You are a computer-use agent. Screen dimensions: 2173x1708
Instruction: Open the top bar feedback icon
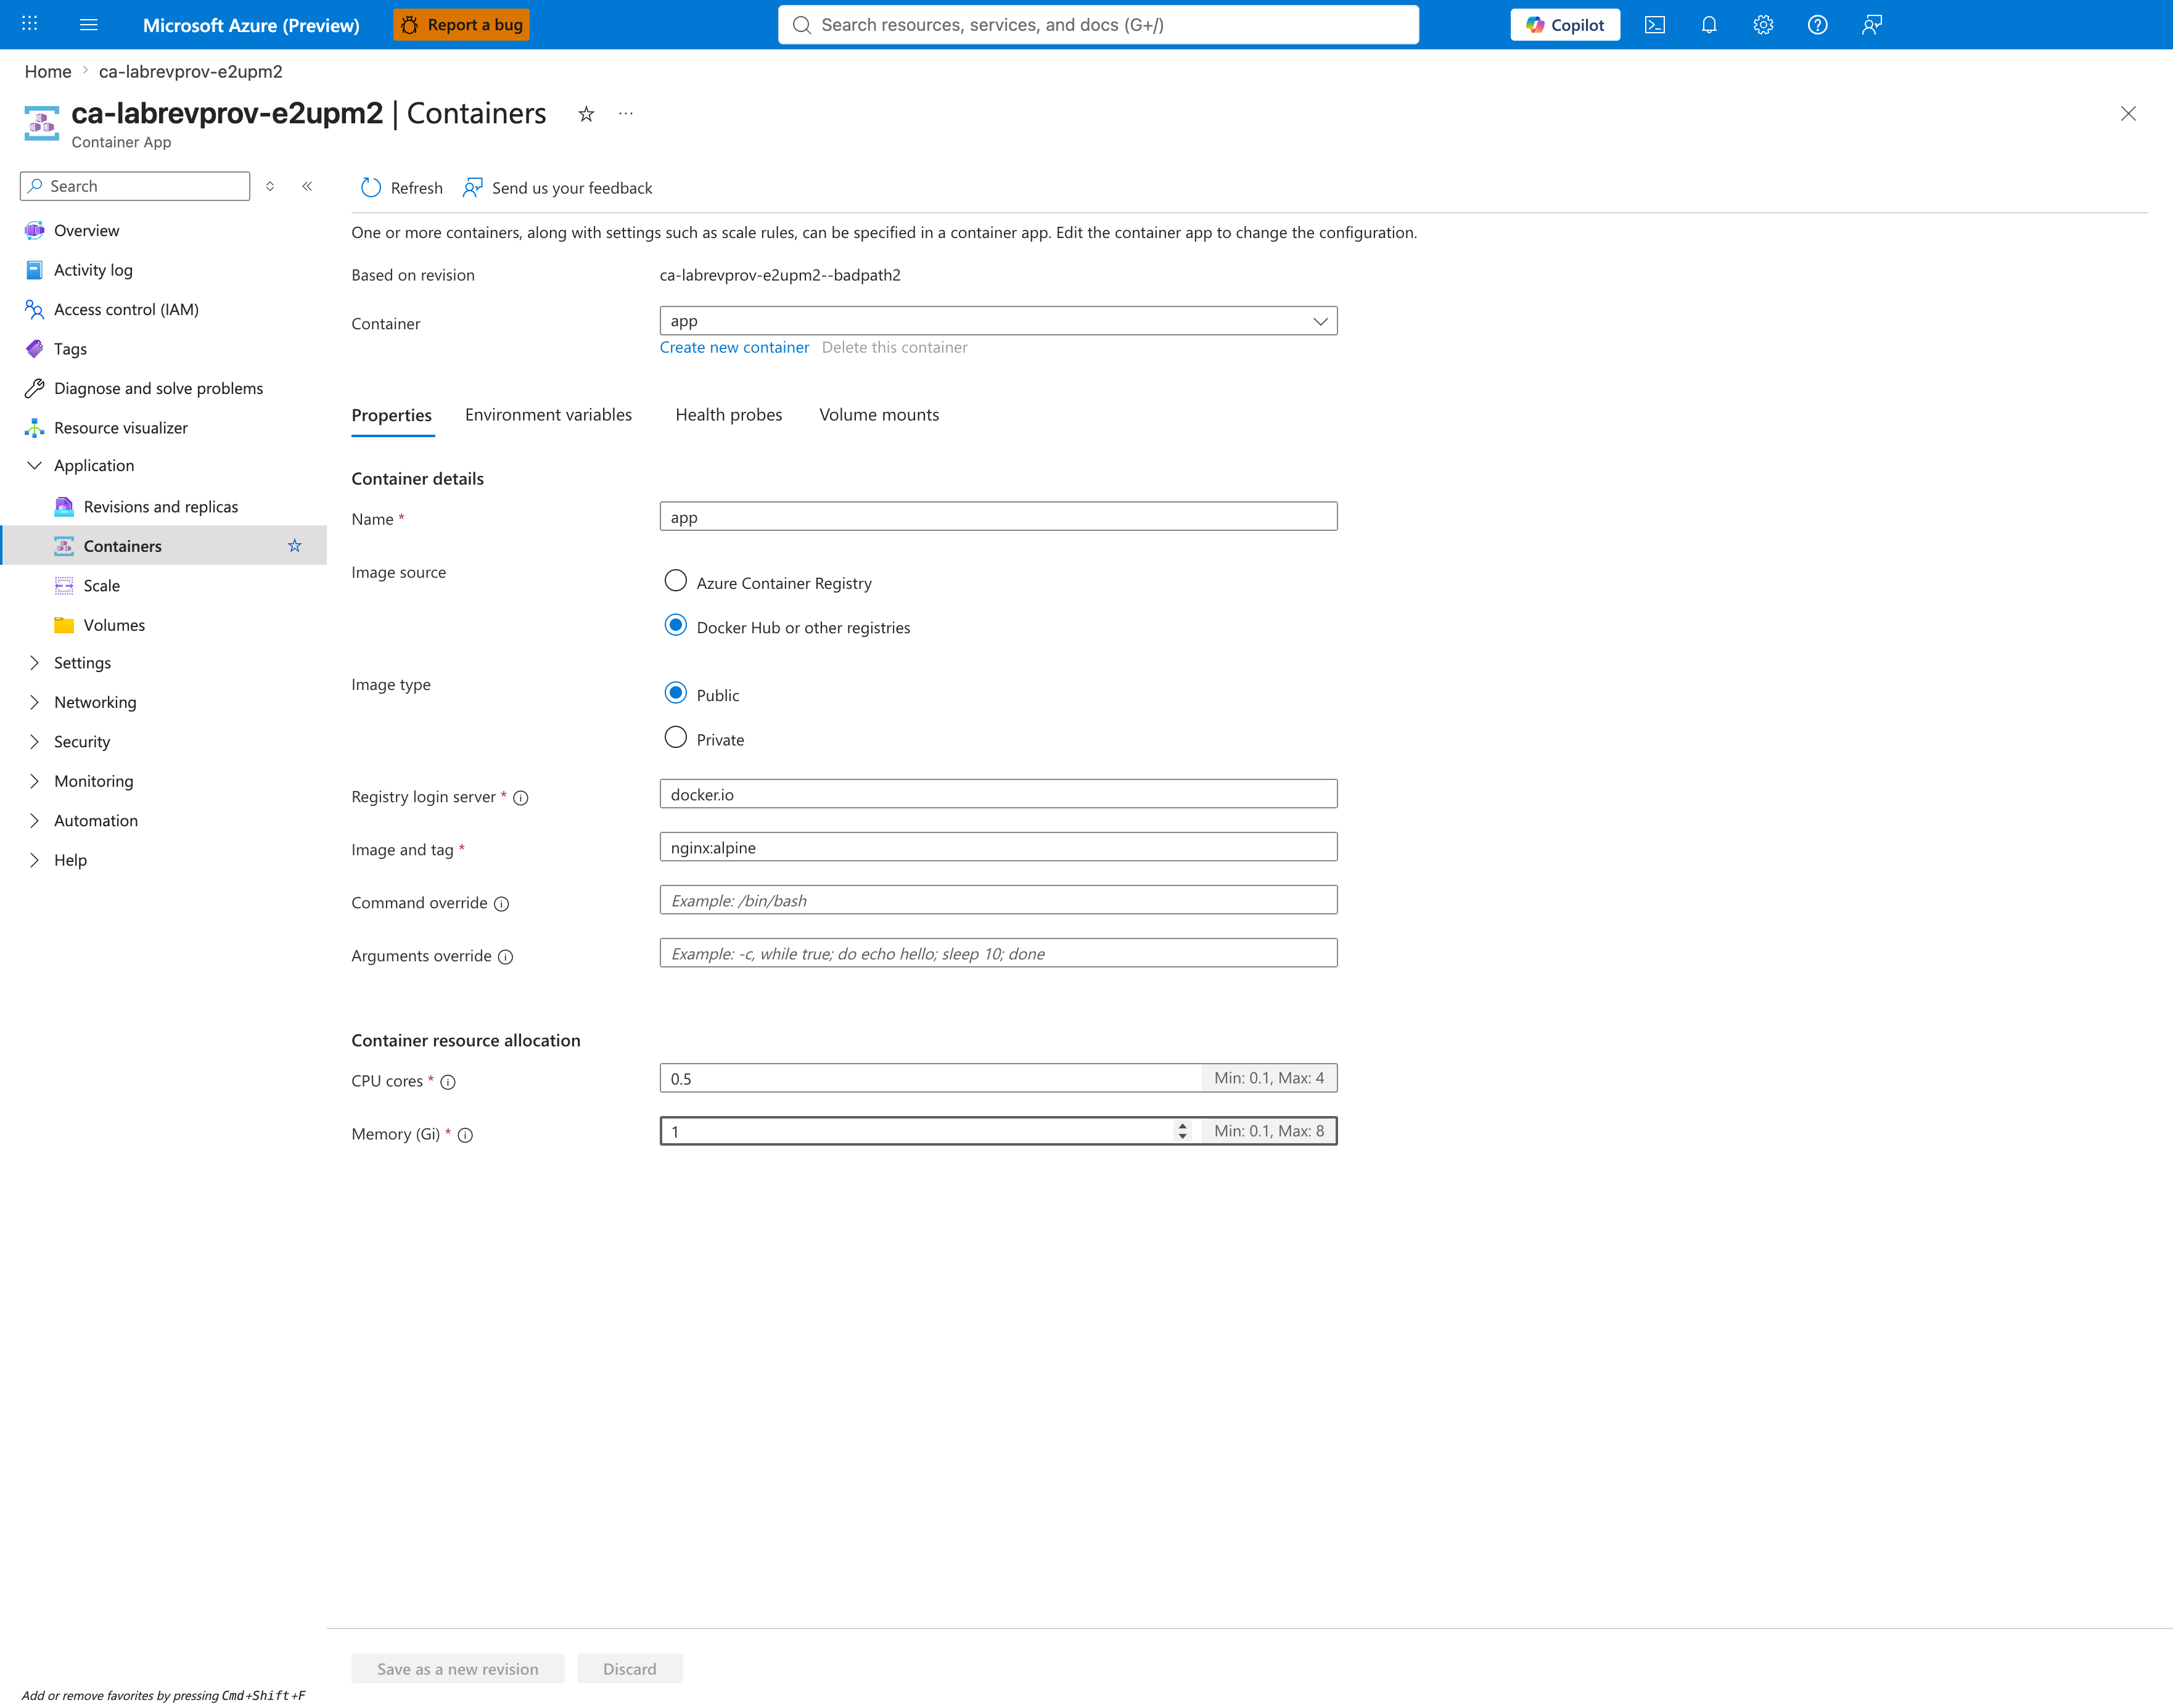tap(1872, 25)
